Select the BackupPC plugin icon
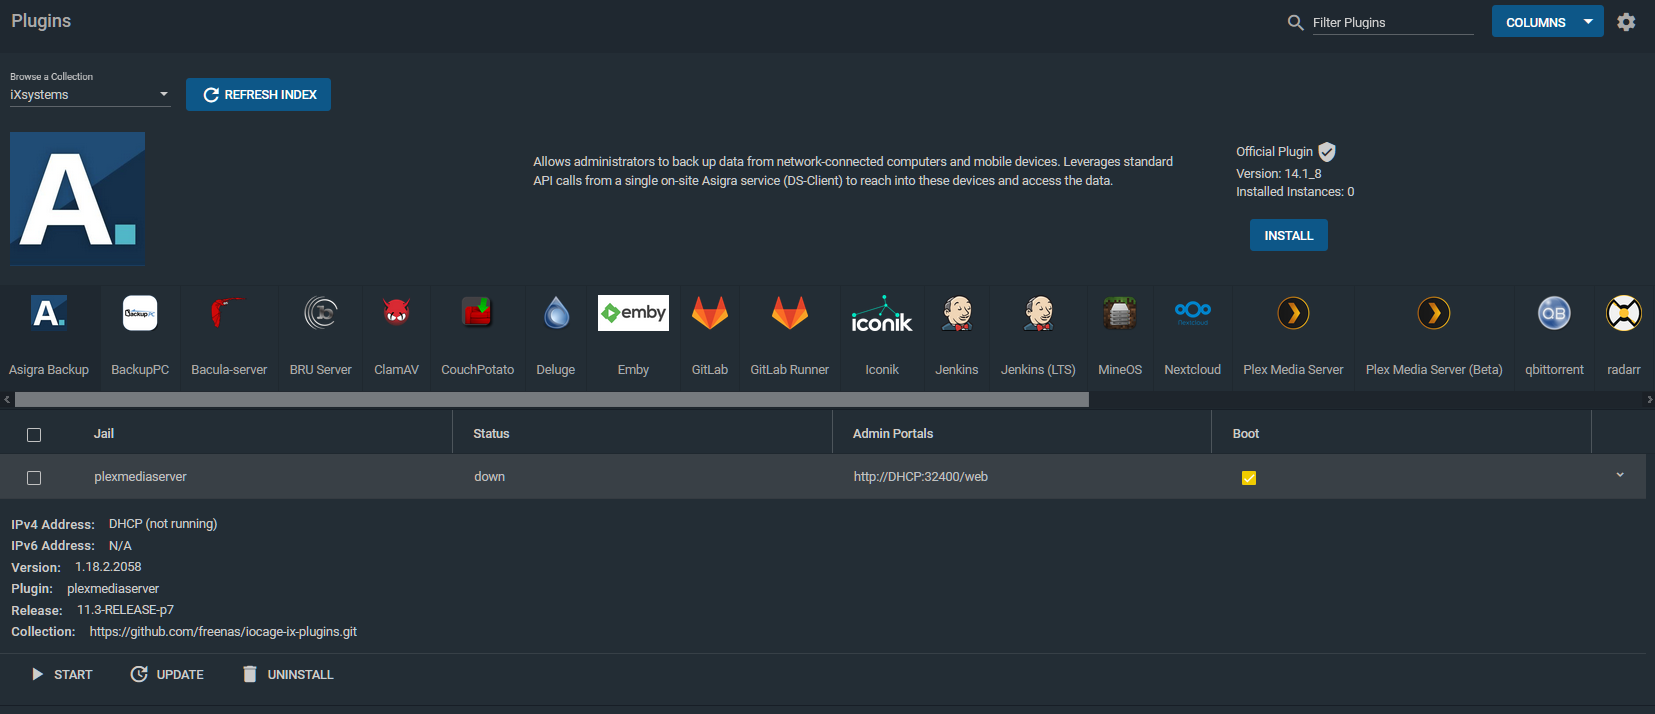The width and height of the screenshot is (1655, 714). point(140,313)
